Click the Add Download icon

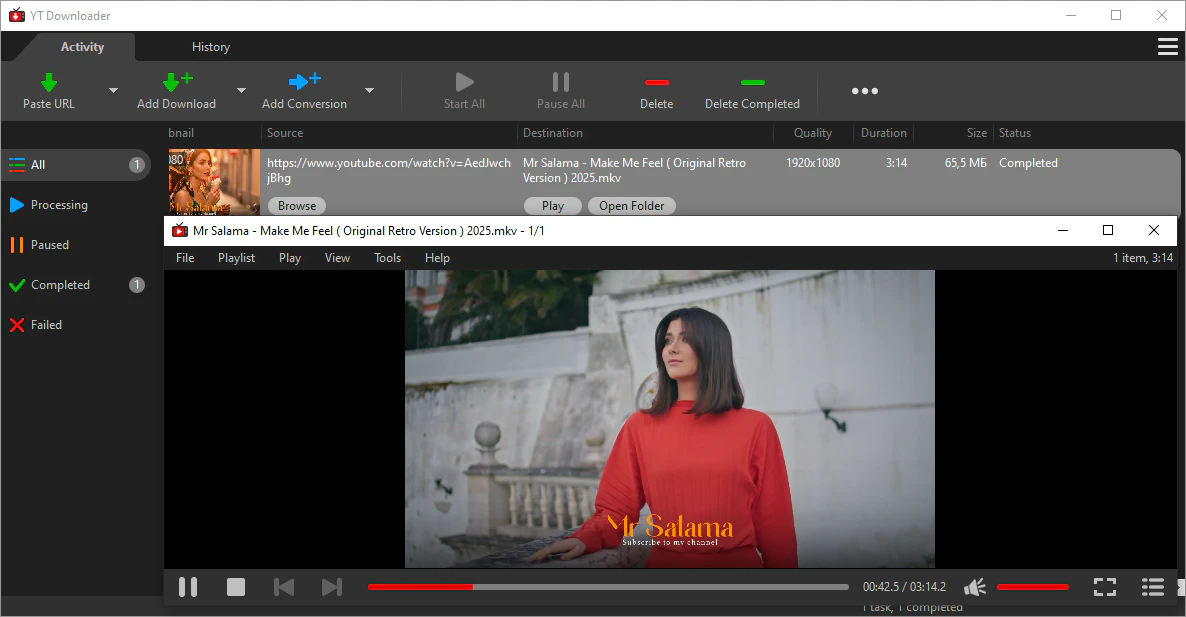(x=176, y=83)
